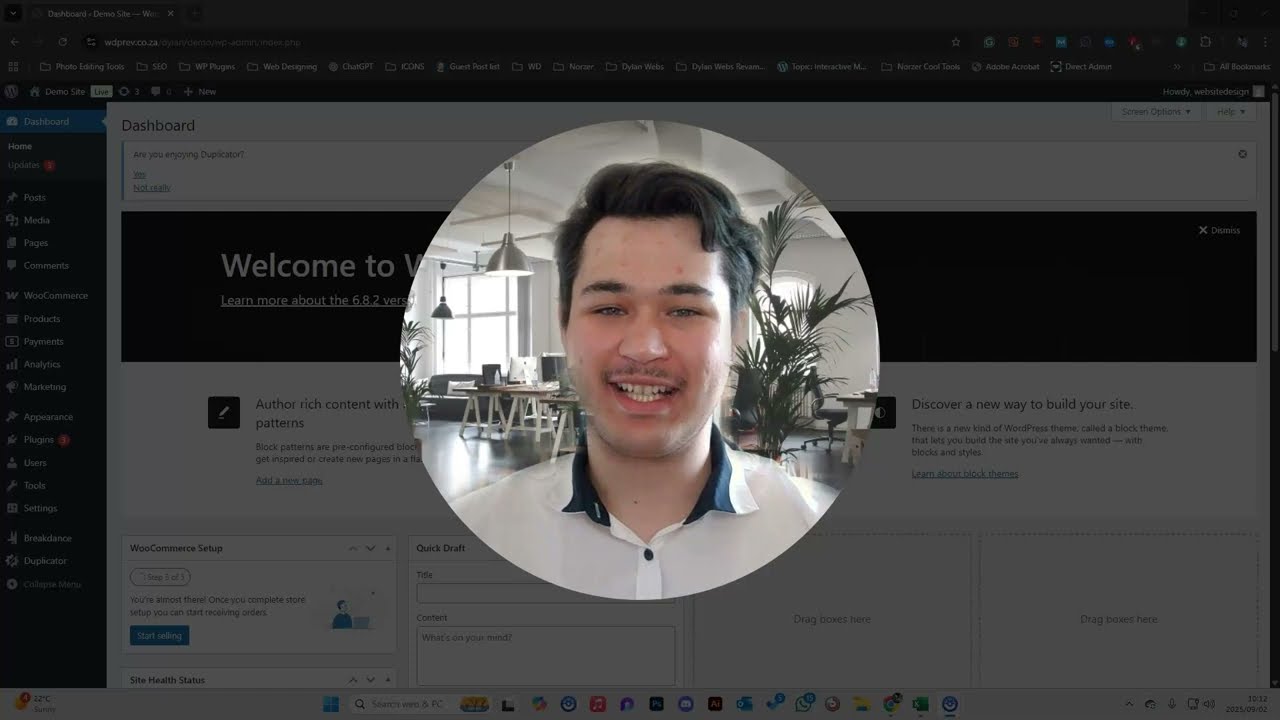This screenshot has height=720, width=1280.
Task: Open Duplicator in the sidebar
Action: tap(45, 561)
